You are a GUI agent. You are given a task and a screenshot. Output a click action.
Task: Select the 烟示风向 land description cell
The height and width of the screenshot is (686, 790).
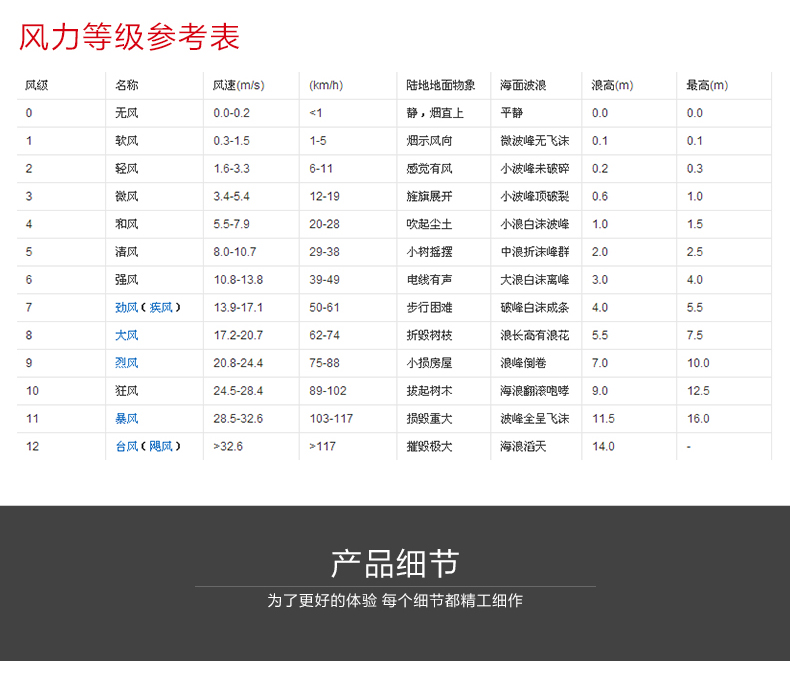click(429, 141)
